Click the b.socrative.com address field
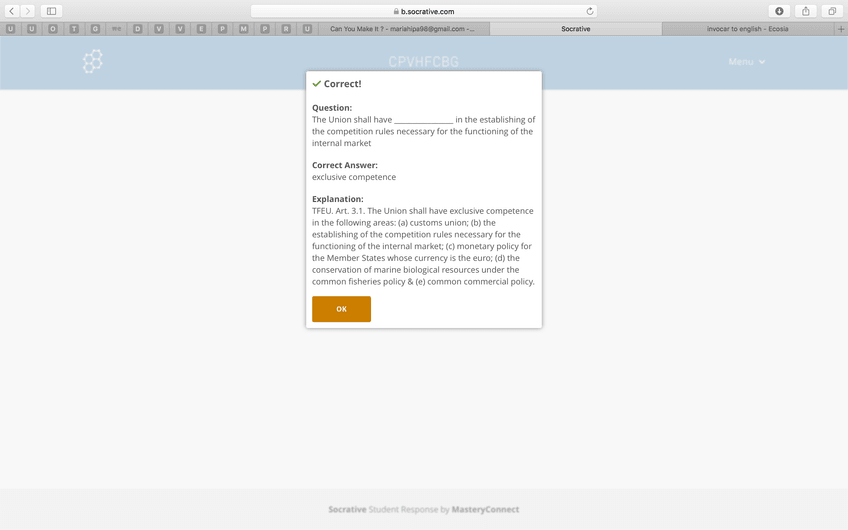 [x=424, y=11]
